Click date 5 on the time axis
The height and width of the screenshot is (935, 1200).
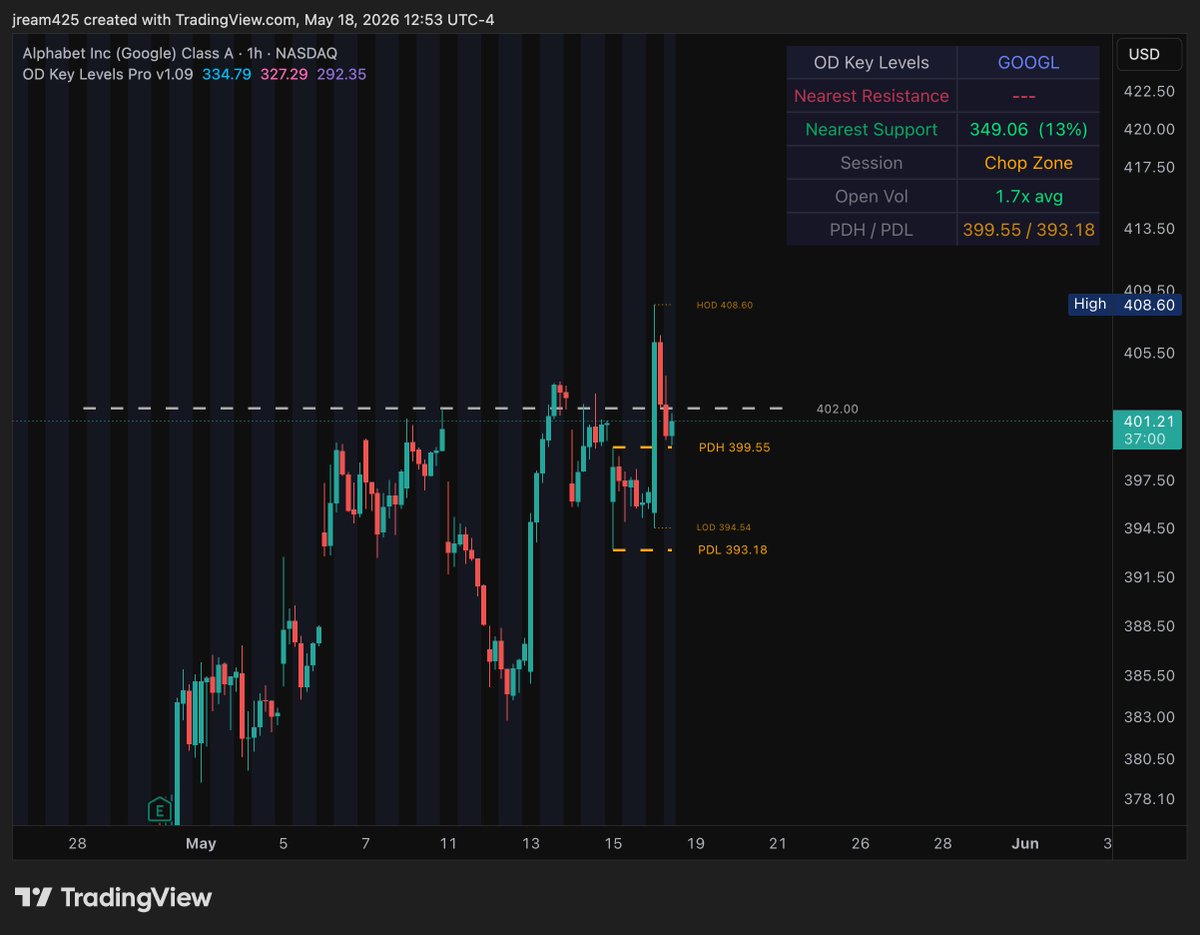283,844
